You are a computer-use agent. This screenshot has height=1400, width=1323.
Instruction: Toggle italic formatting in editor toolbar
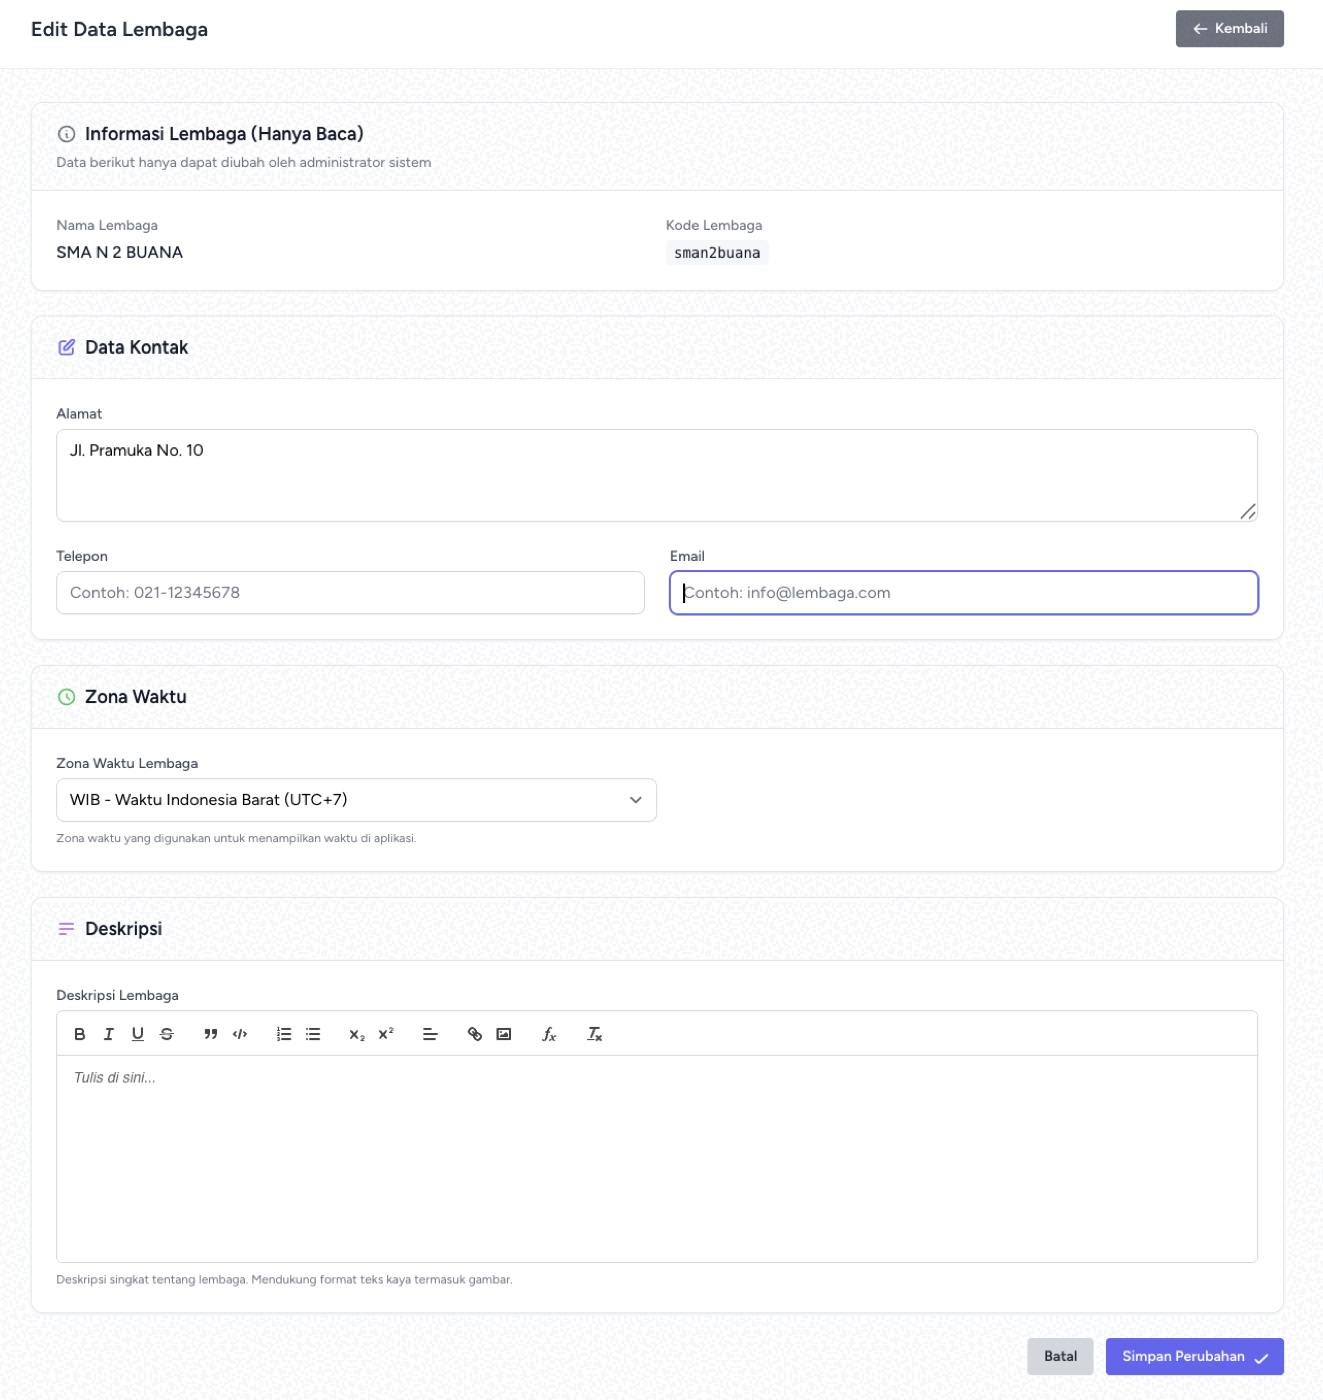(109, 1034)
